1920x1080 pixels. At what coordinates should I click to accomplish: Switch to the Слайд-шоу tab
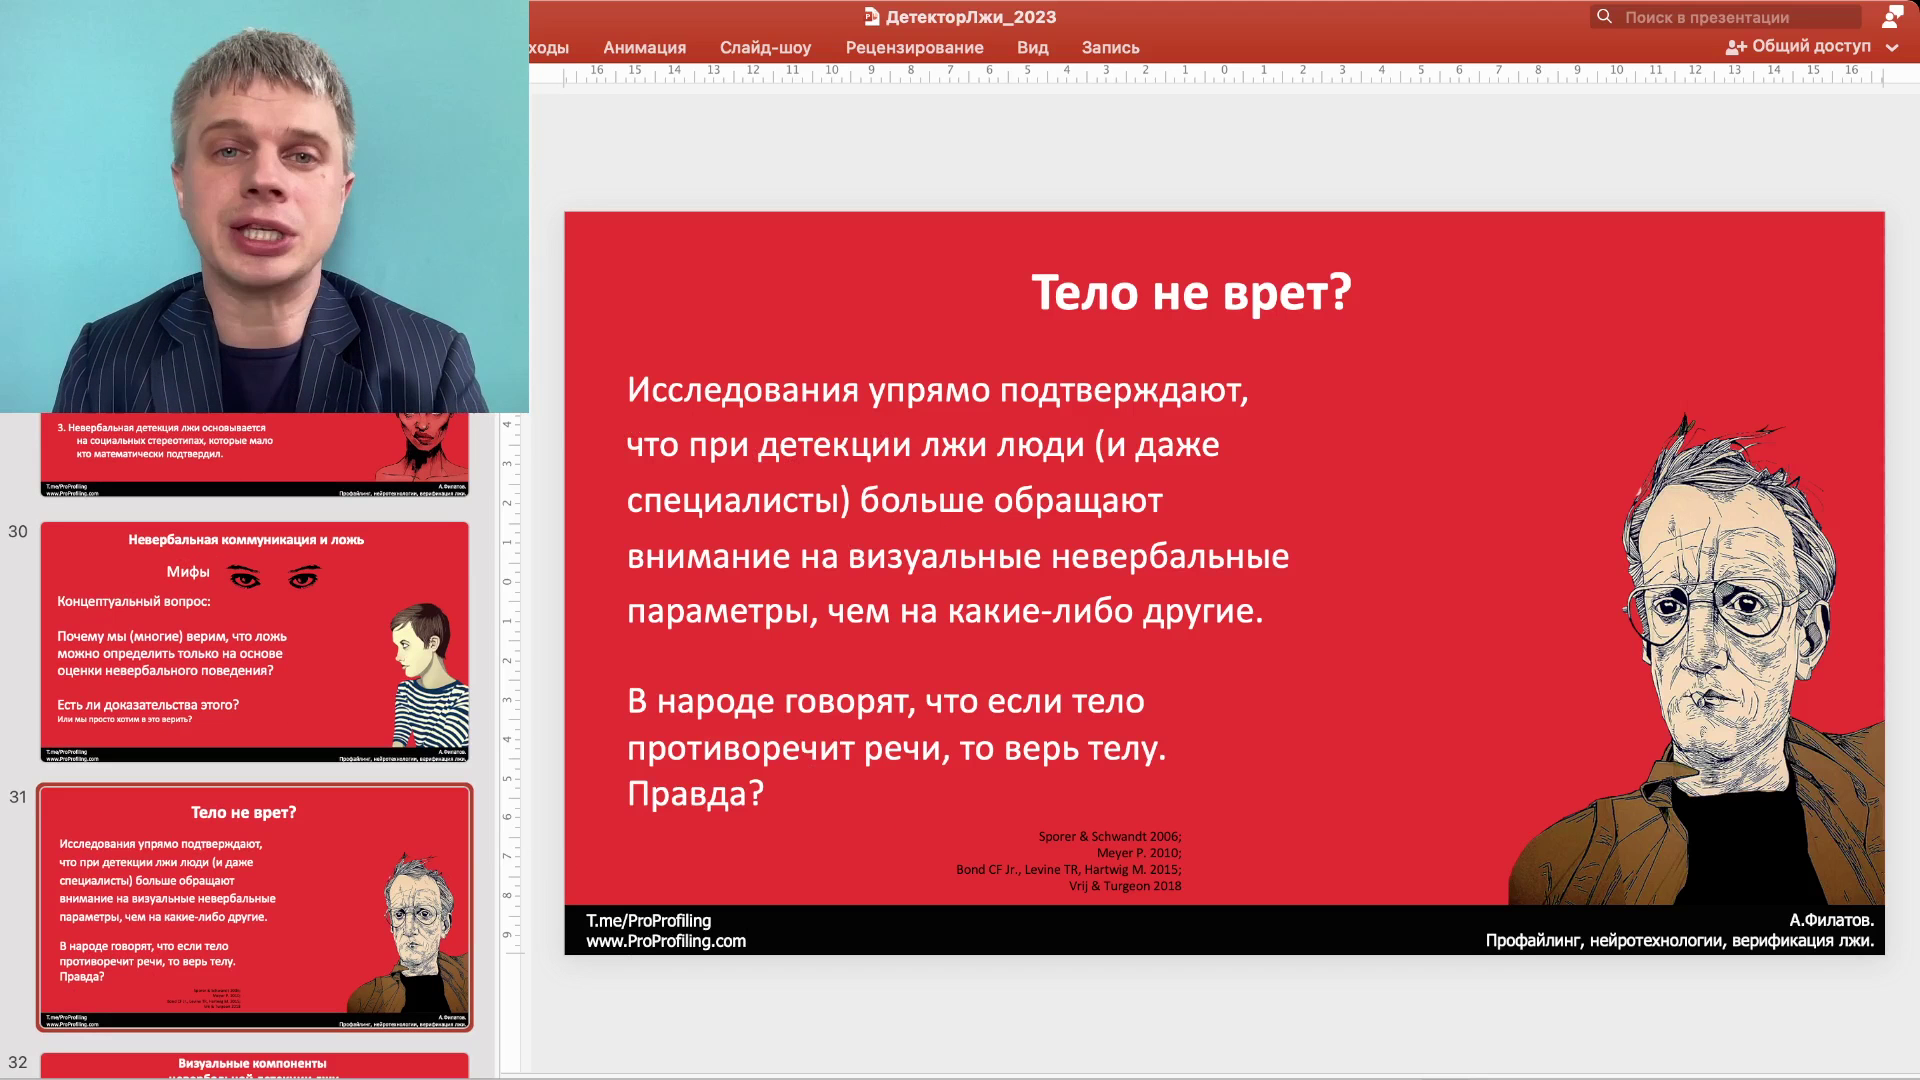[765, 47]
